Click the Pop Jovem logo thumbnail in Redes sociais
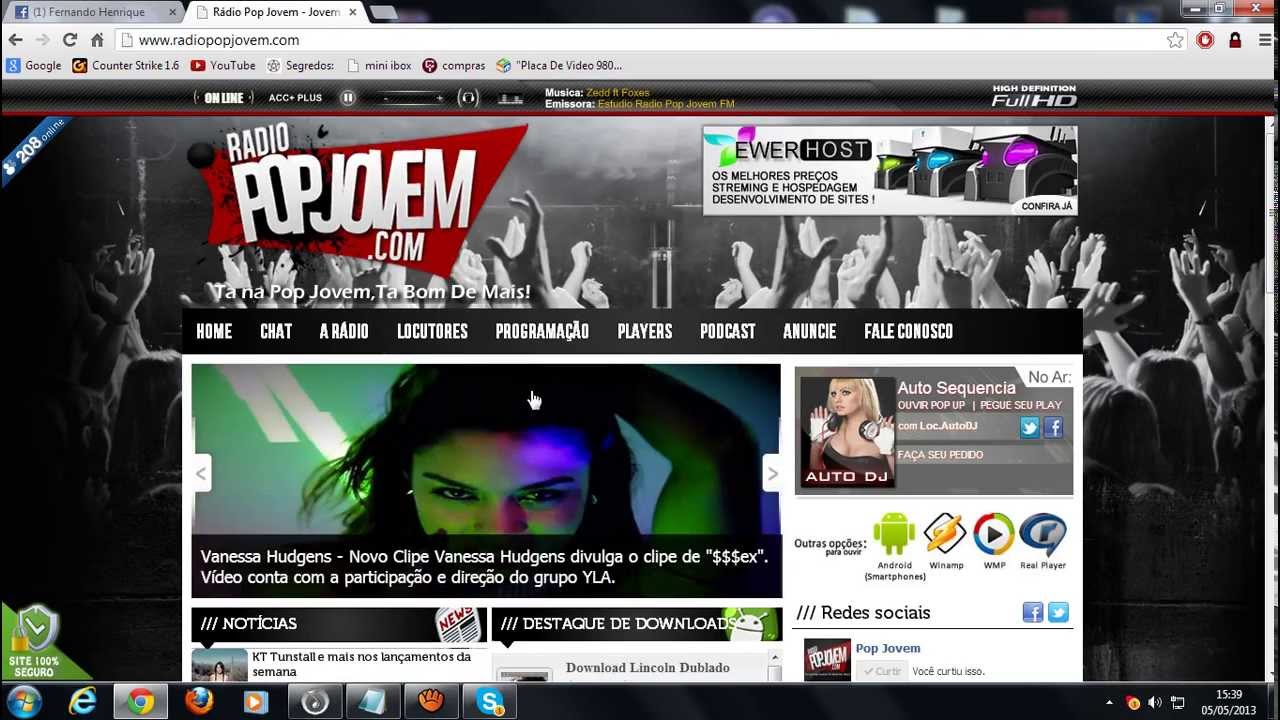Image resolution: width=1280 pixels, height=720 pixels. (x=827, y=660)
